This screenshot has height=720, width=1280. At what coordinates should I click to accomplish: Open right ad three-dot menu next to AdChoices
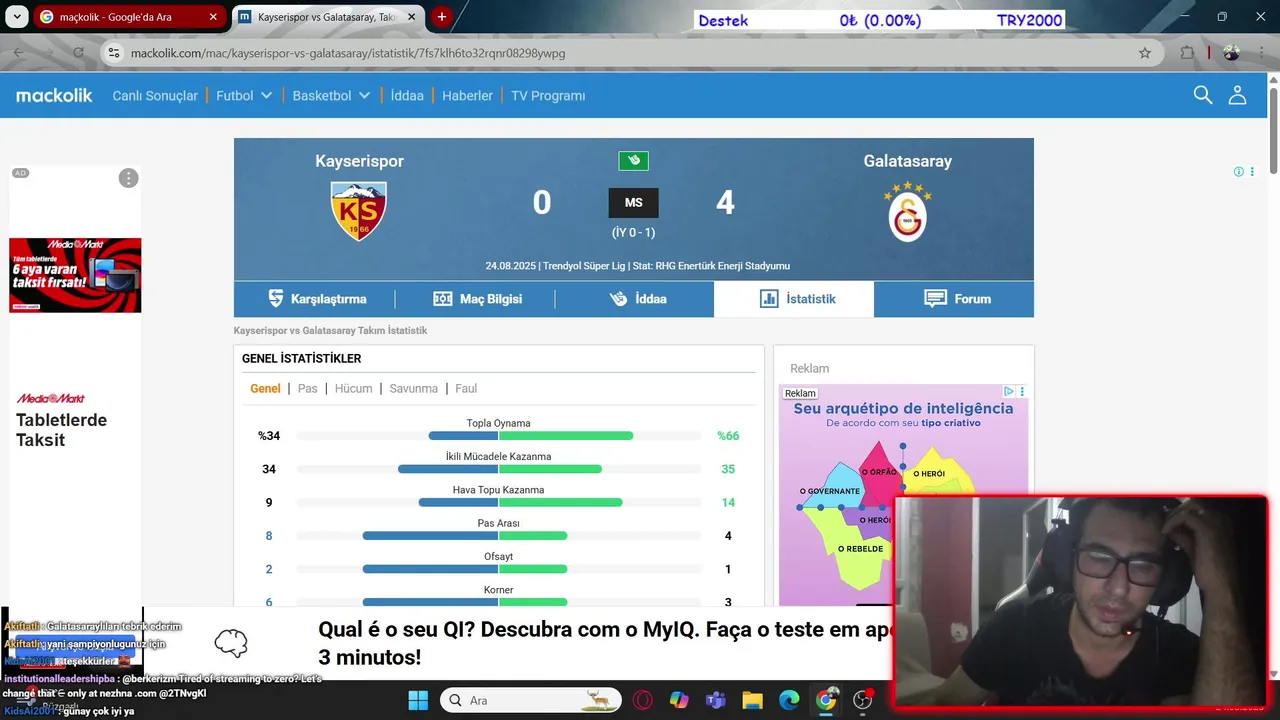coord(1022,392)
